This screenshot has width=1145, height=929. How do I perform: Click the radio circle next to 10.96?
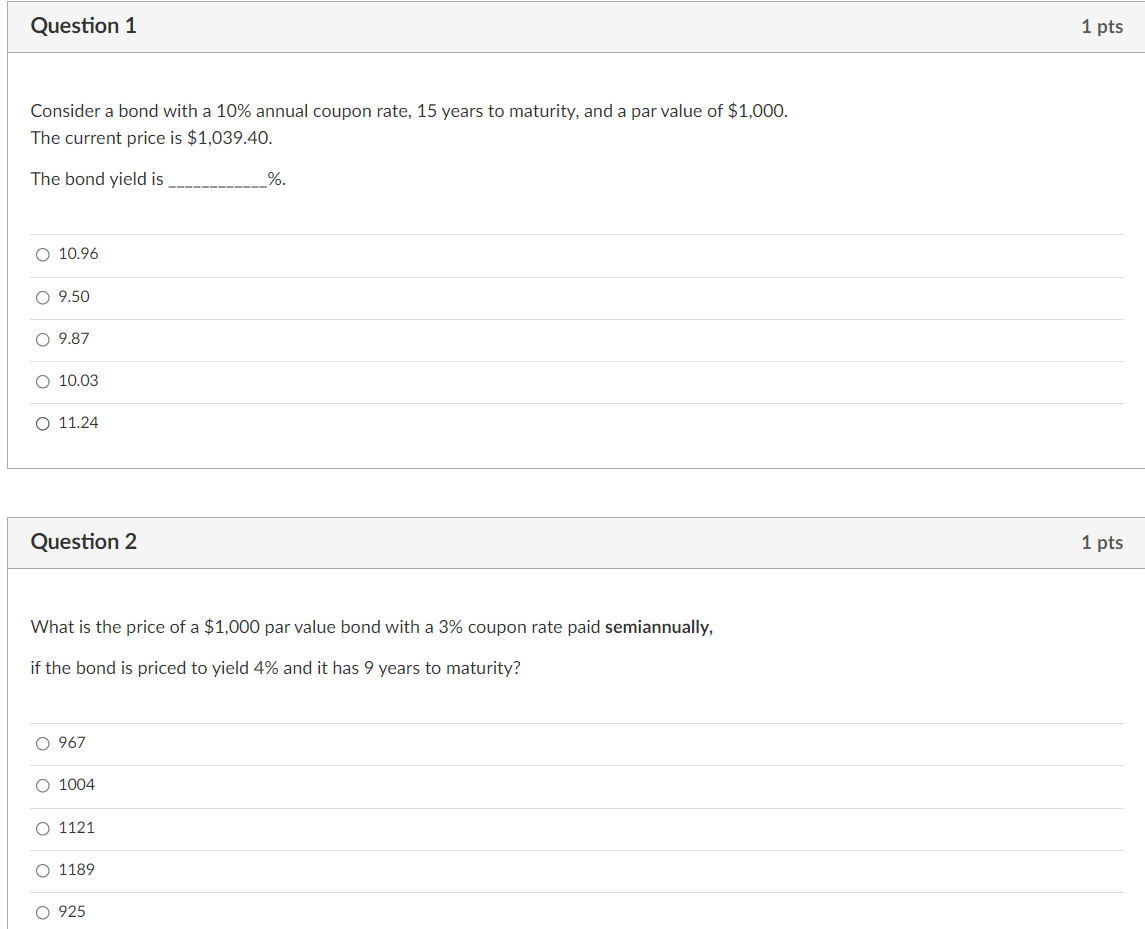(x=42, y=254)
